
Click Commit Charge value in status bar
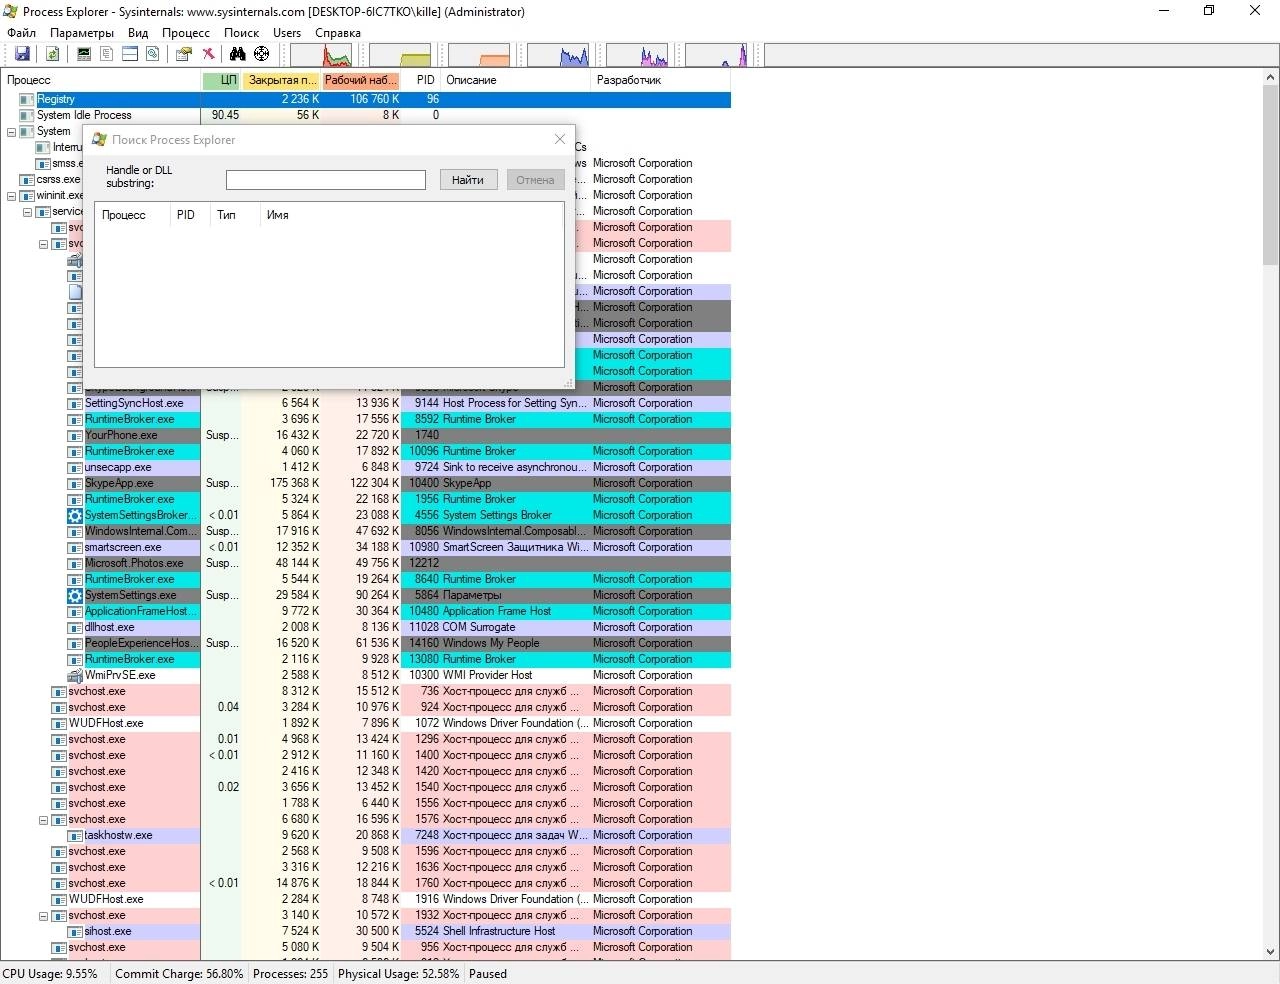(x=179, y=974)
